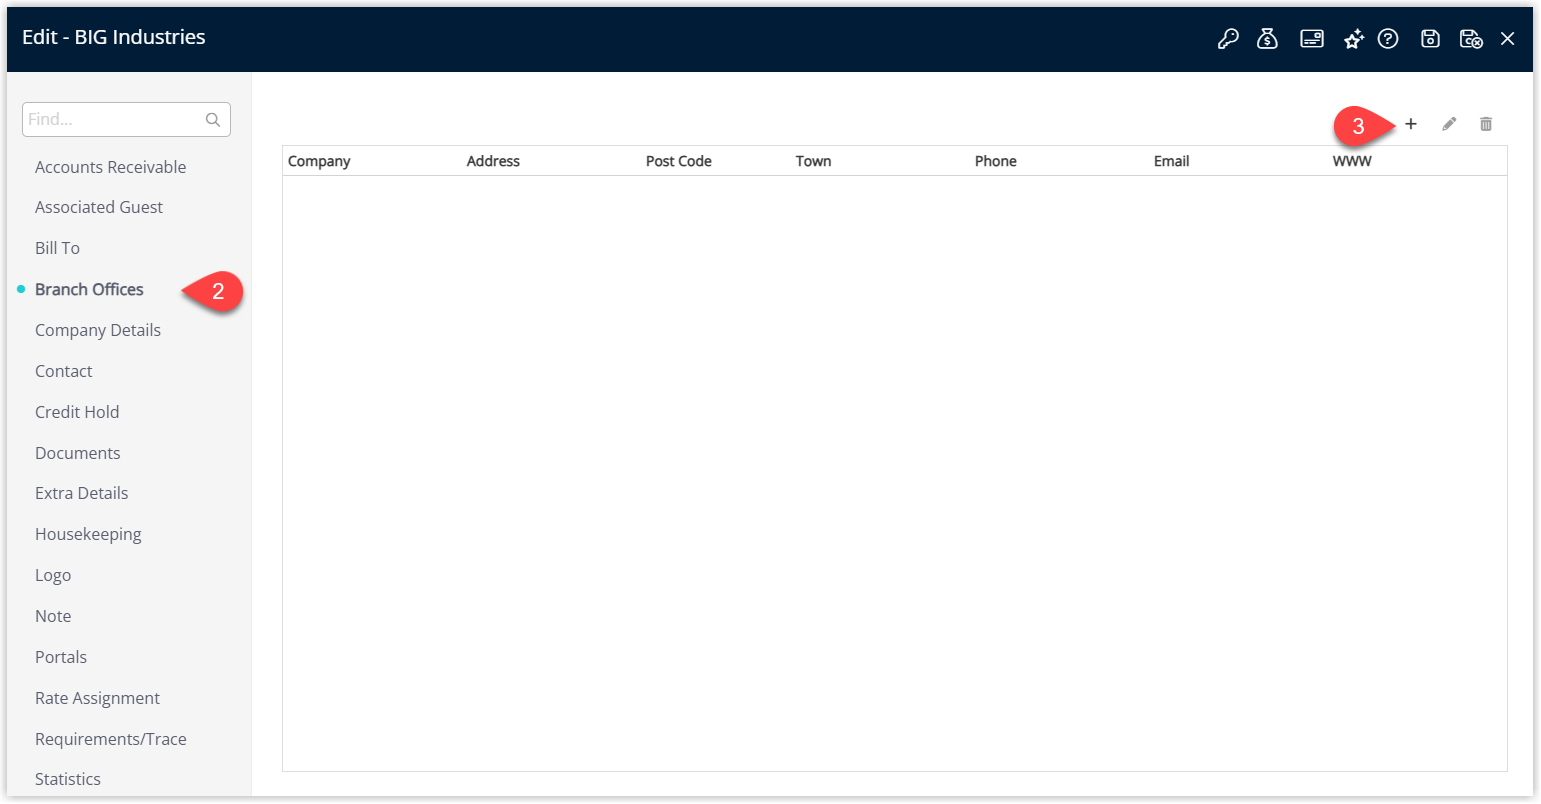This screenshot has height=804, width=1541.
Task: Select Rate Assignment in sidebar
Action: click(98, 698)
